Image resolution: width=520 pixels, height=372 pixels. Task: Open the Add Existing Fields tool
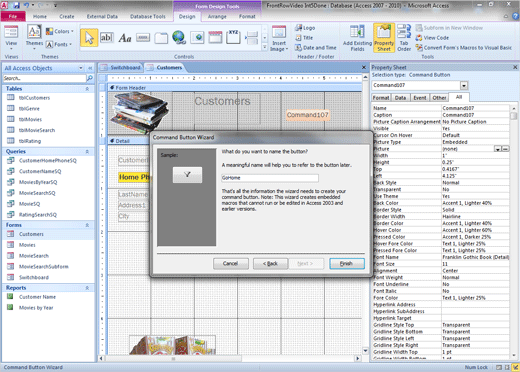pos(357,38)
